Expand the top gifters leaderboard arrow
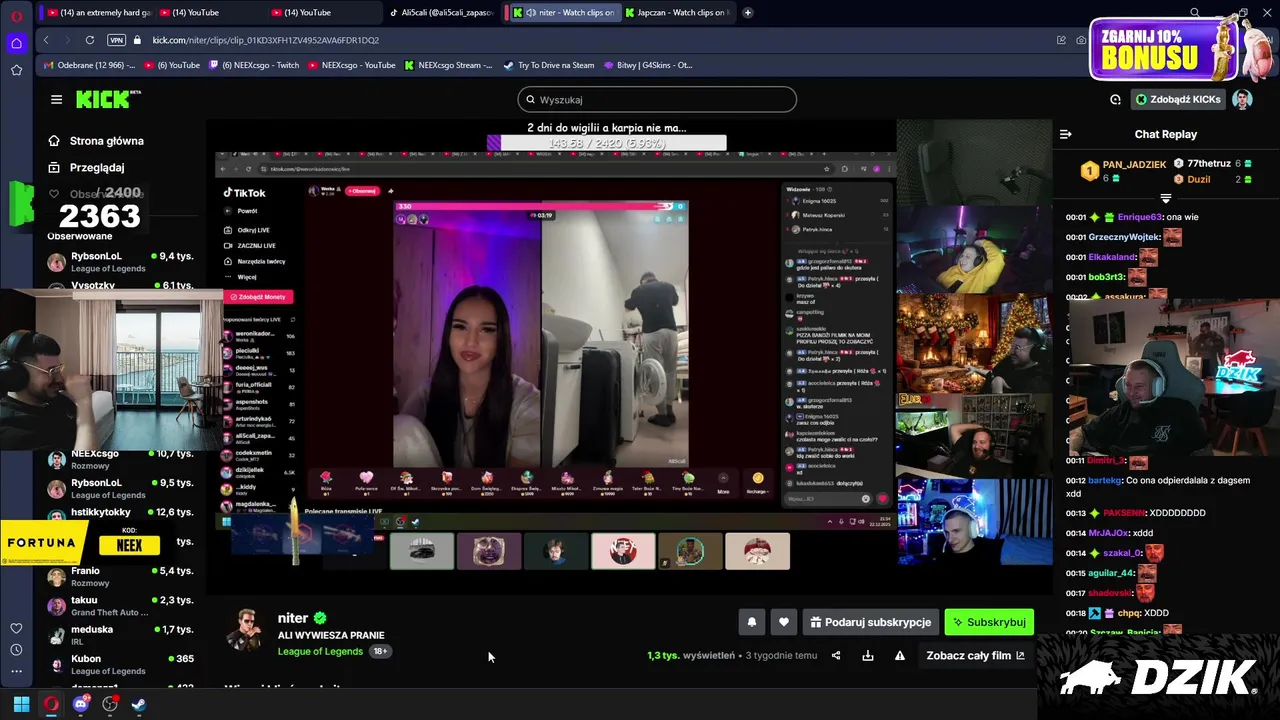1280x720 pixels. click(x=1165, y=198)
